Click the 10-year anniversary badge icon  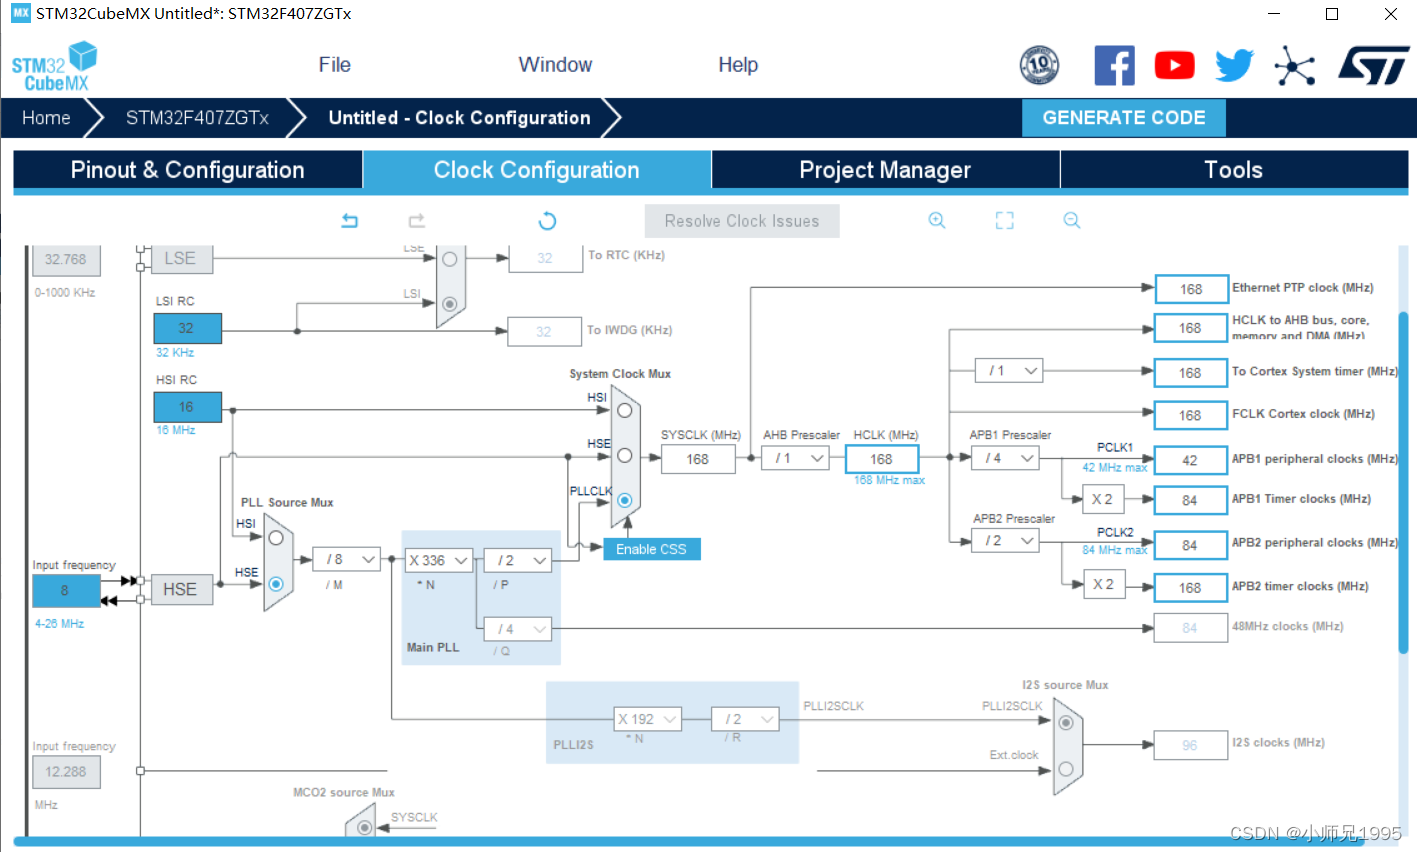click(x=1039, y=65)
